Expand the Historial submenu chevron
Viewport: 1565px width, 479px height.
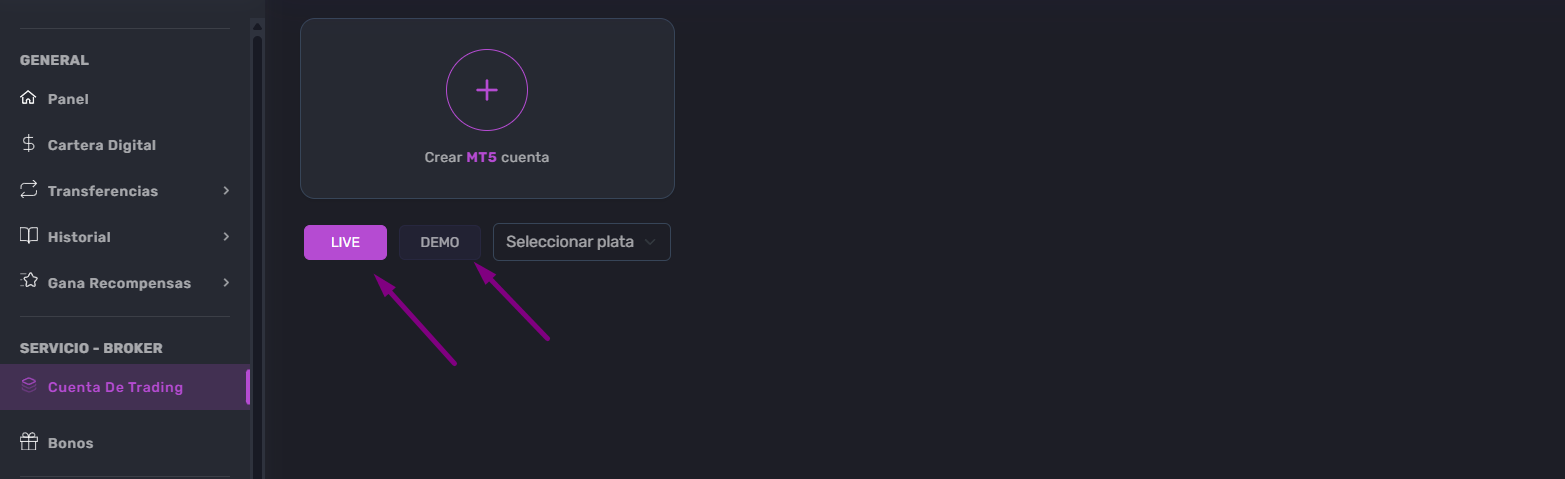pos(226,236)
